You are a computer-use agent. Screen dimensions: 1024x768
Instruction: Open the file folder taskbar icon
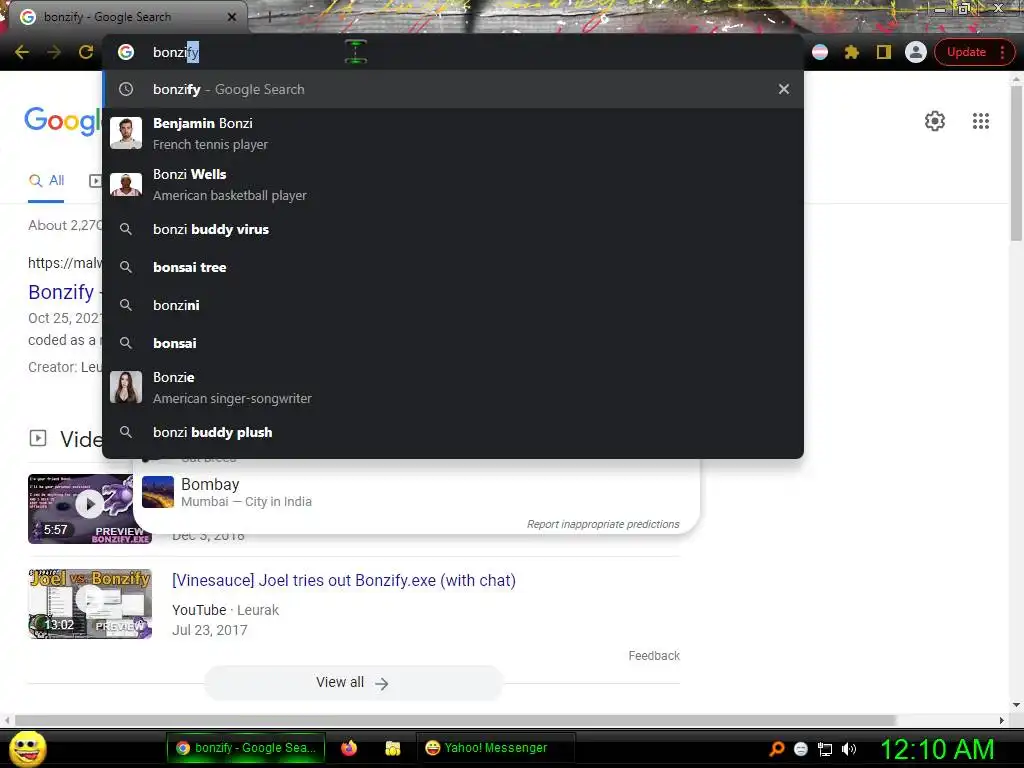pyautogui.click(x=392, y=748)
